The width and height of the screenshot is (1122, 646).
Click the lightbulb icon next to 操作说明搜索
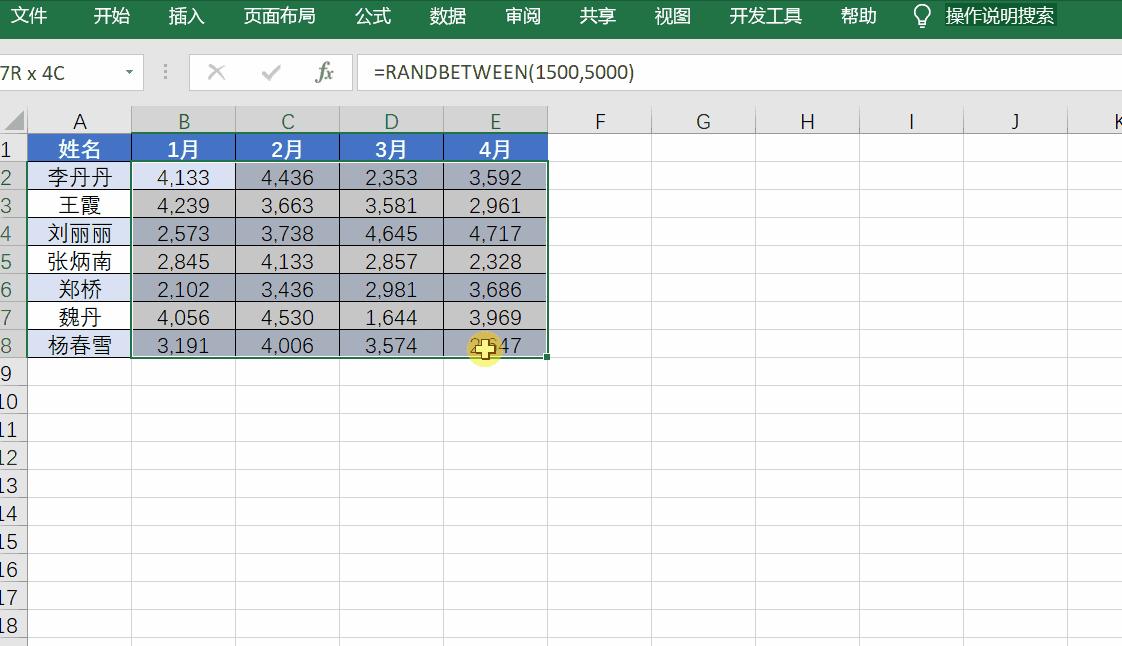coord(921,15)
